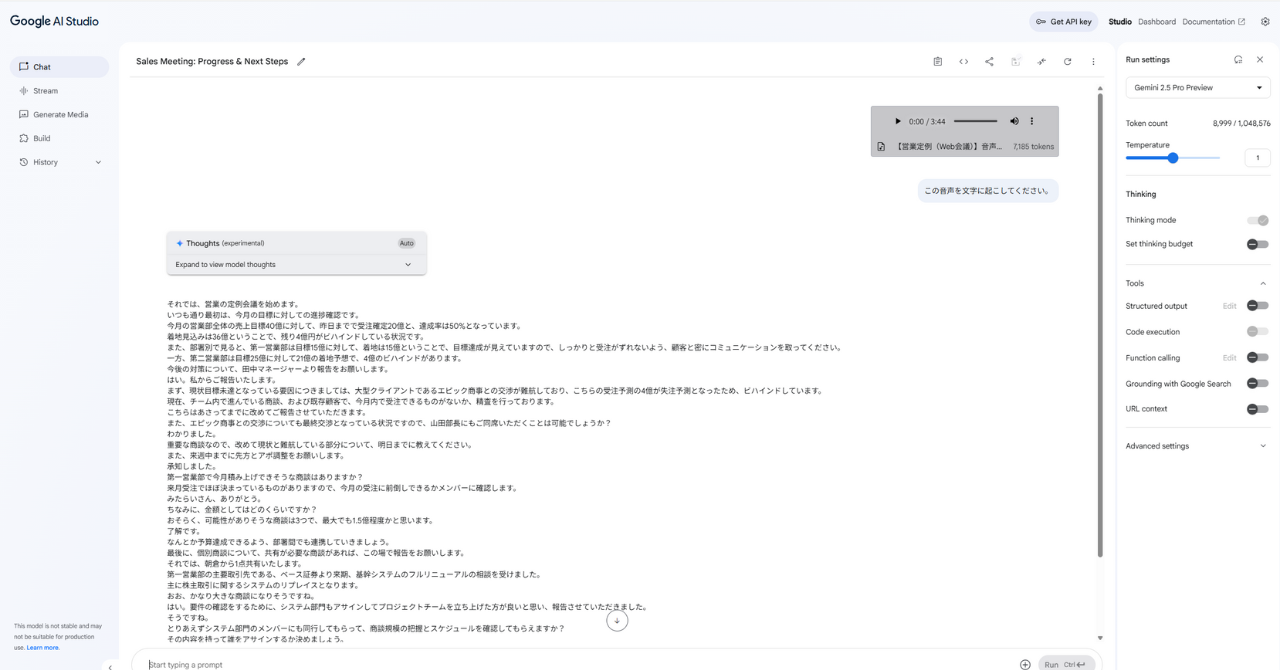Enable the URL context toggle
This screenshot has height=670, width=1280.
pyautogui.click(x=1257, y=409)
